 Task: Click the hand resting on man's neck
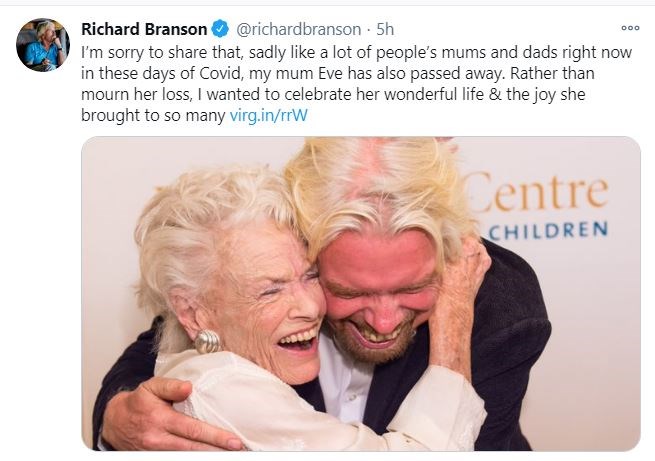tap(462, 285)
